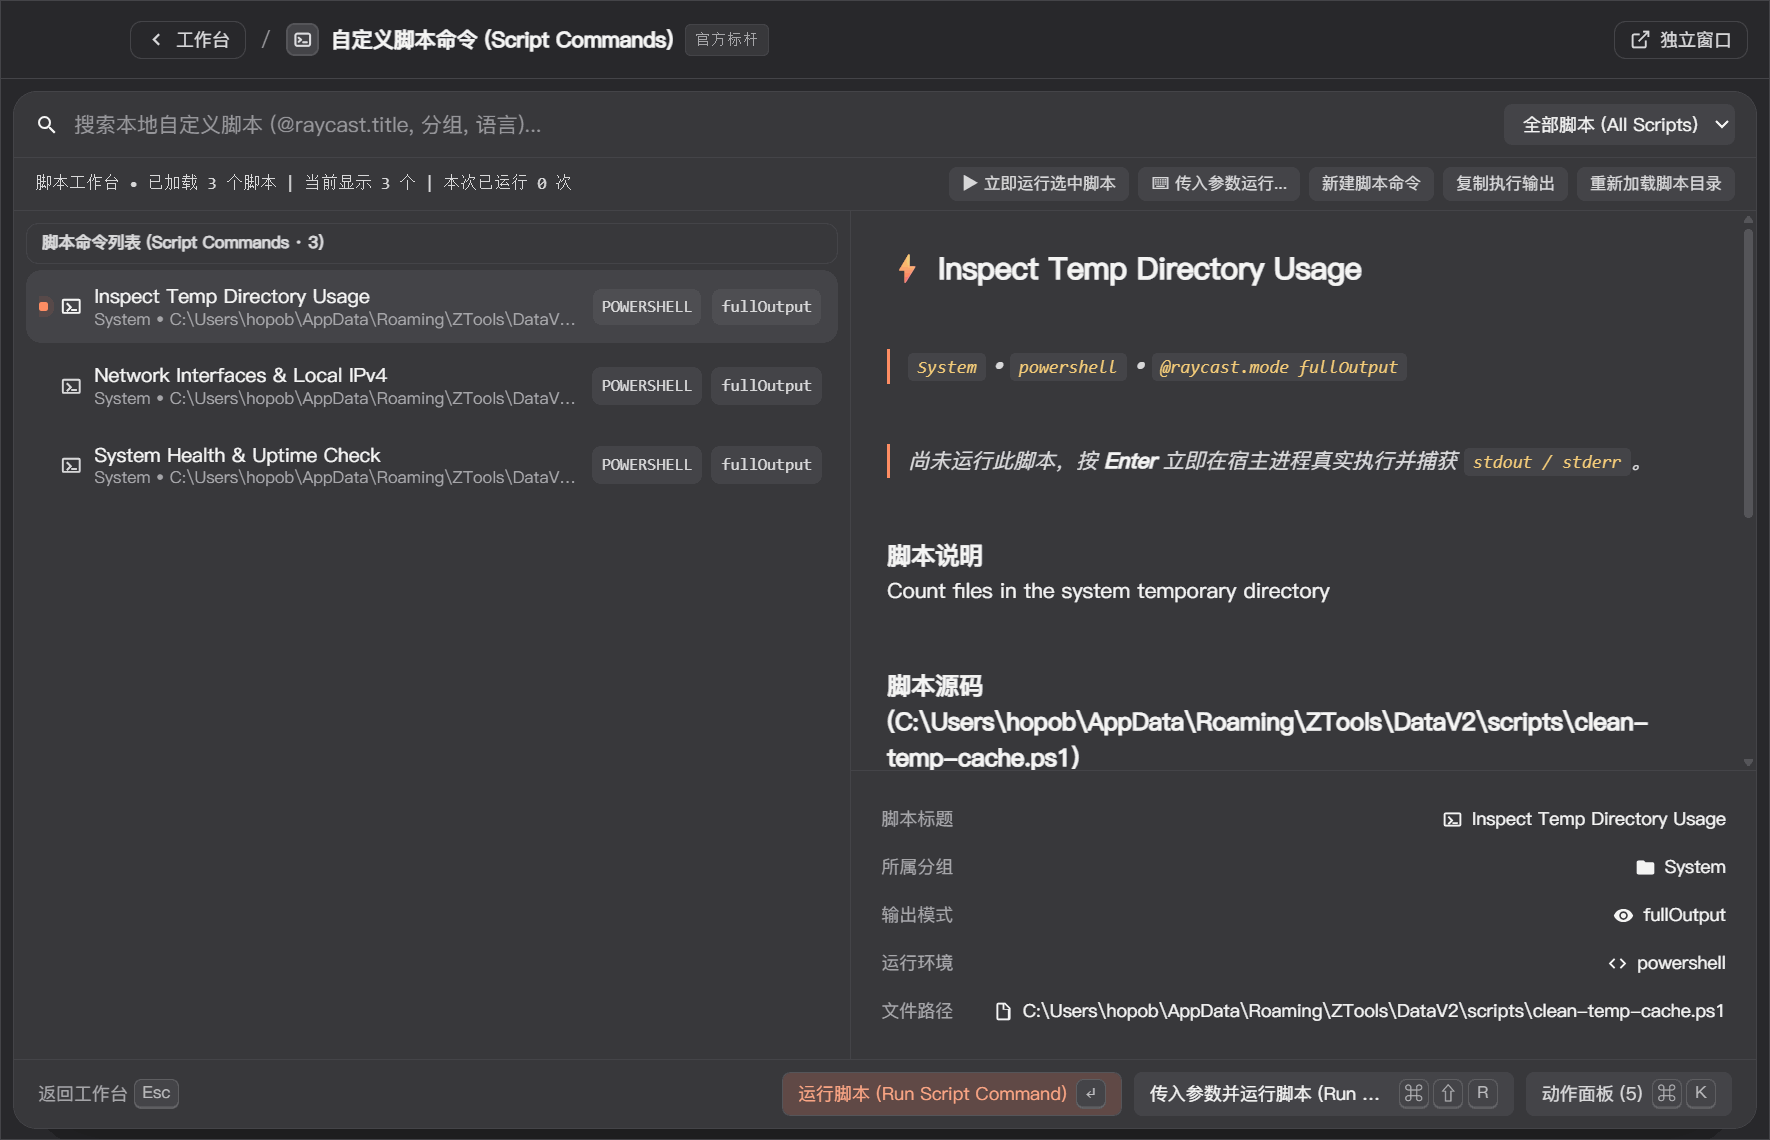Click the eye icon next to fullOutput mode

(1623, 915)
